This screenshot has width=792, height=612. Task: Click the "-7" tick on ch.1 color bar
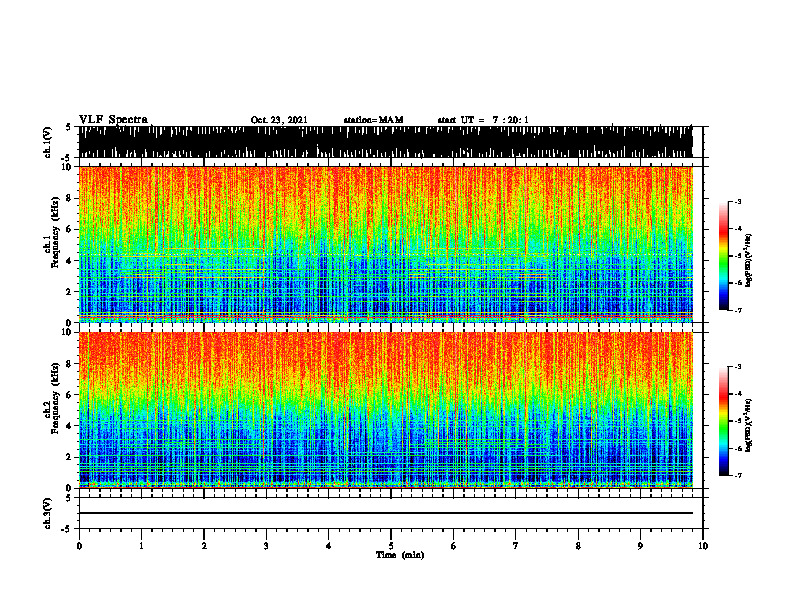coord(738,310)
